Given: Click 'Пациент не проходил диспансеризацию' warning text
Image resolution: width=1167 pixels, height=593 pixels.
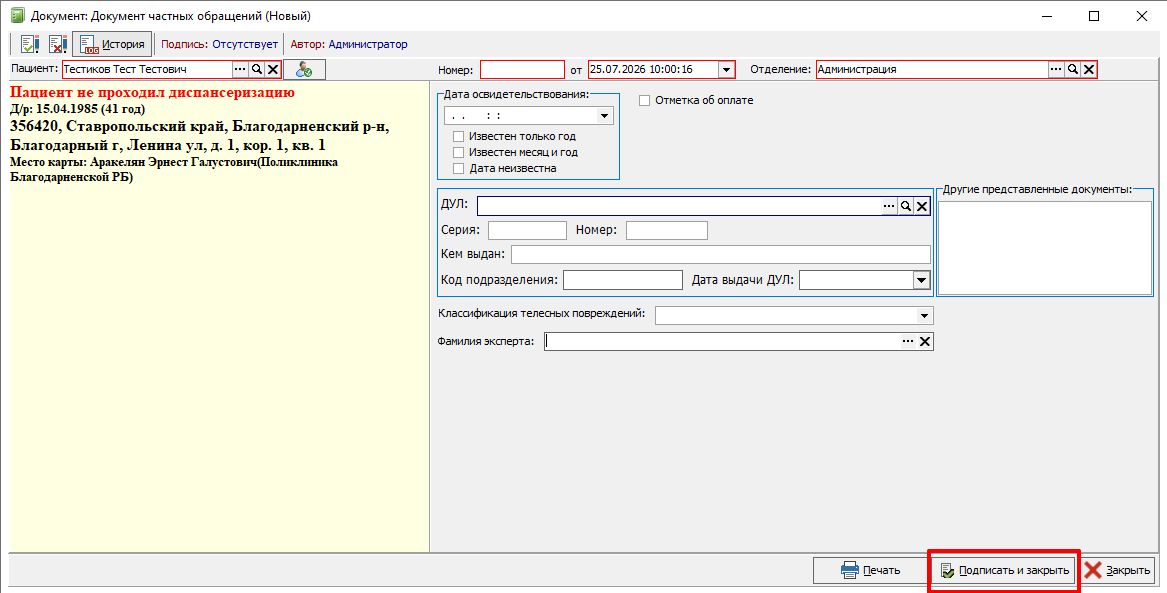Looking at the screenshot, I should pos(153,93).
